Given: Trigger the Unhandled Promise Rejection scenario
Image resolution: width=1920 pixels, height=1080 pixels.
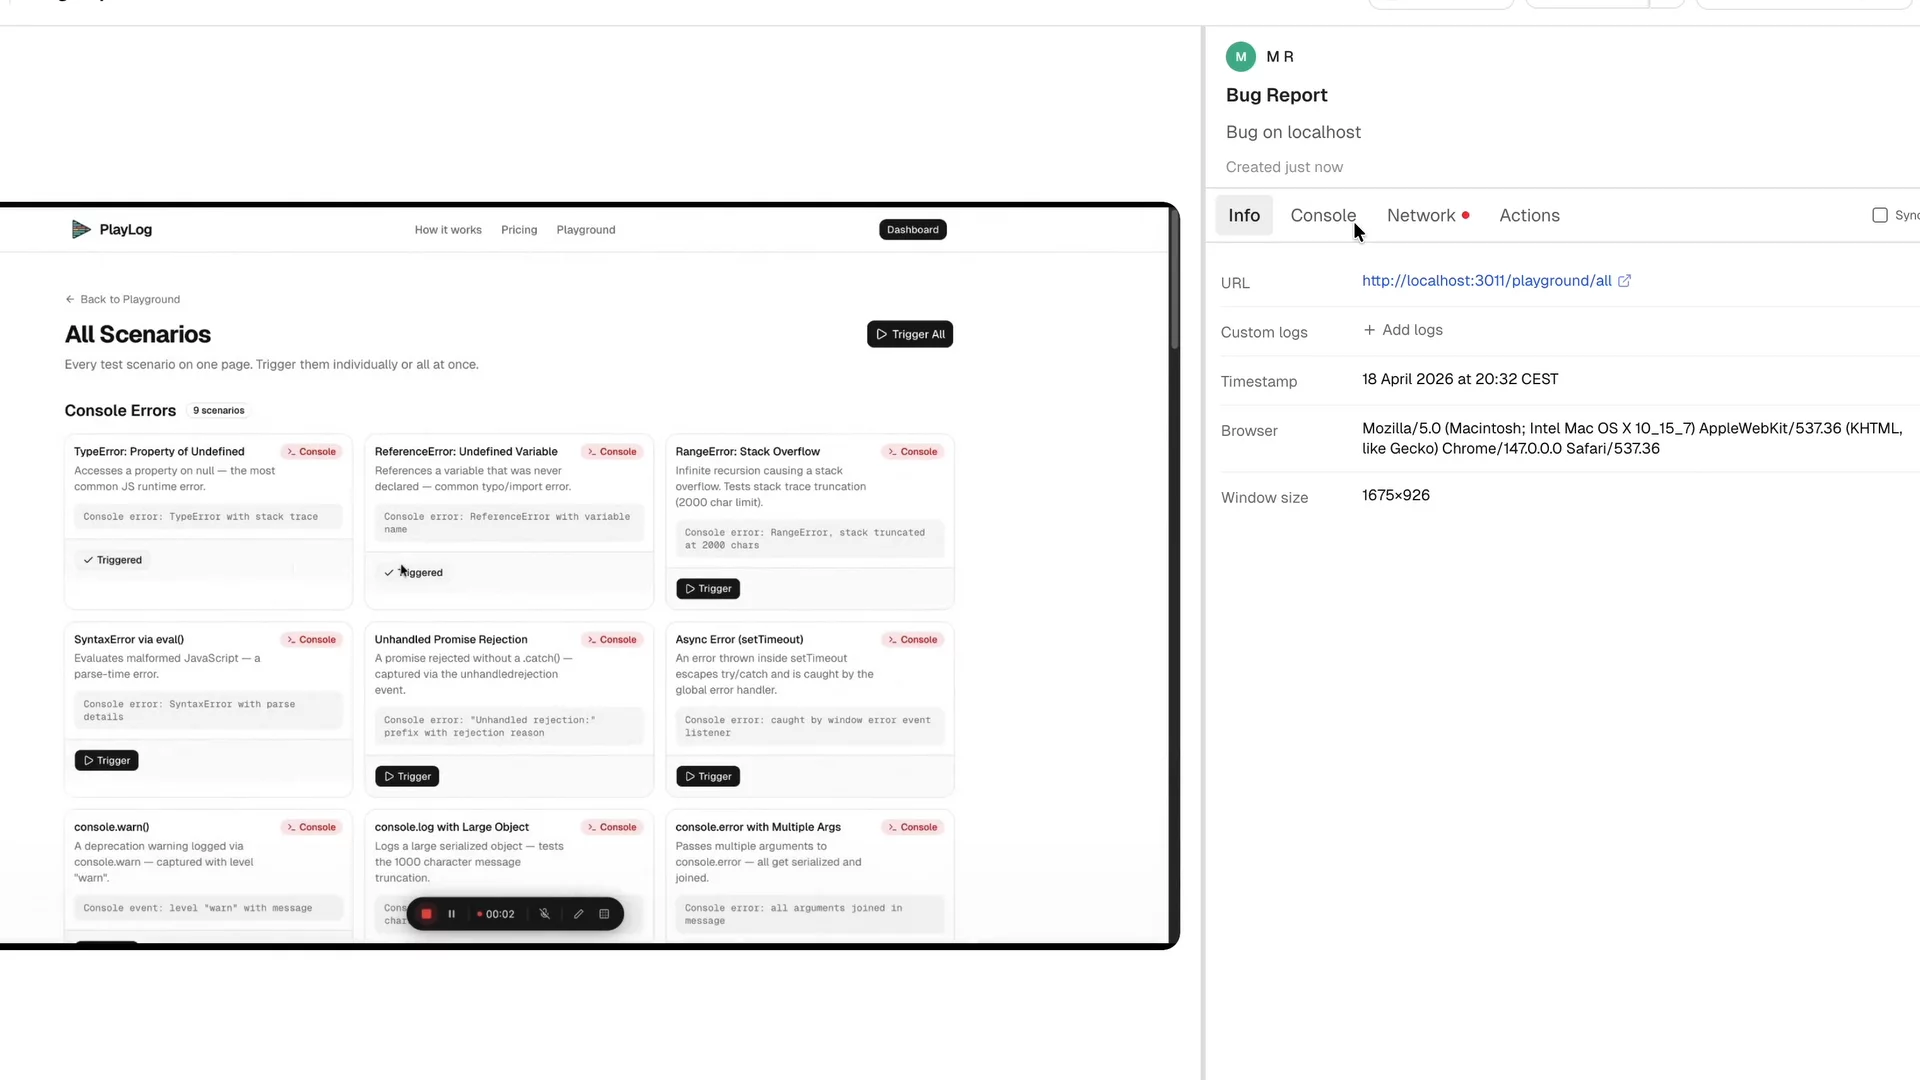Looking at the screenshot, I should point(407,777).
